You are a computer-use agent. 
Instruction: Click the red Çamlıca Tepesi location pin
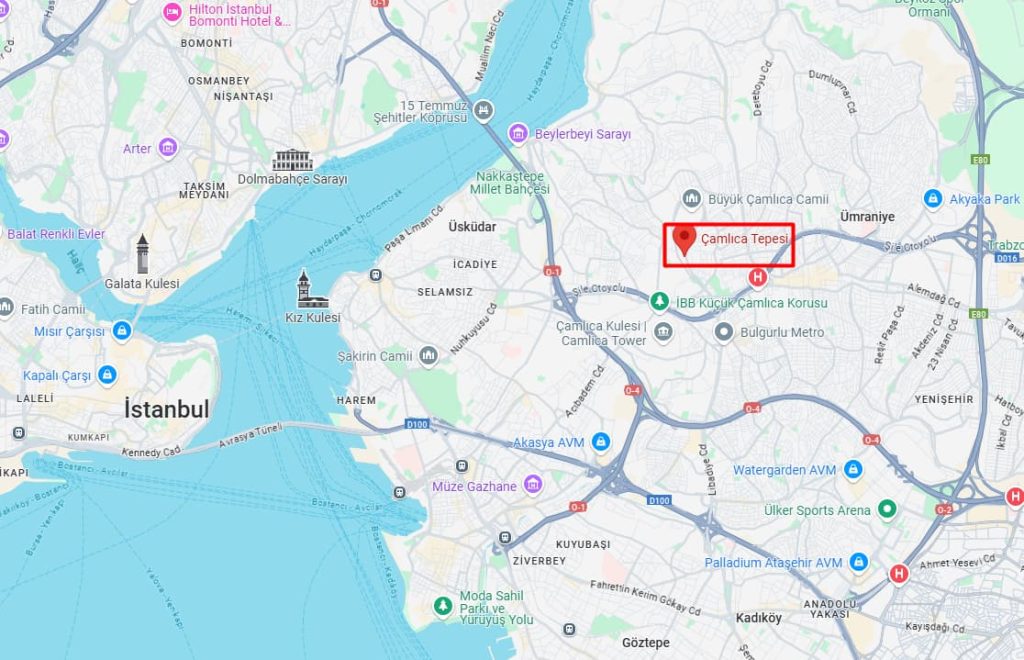click(684, 240)
